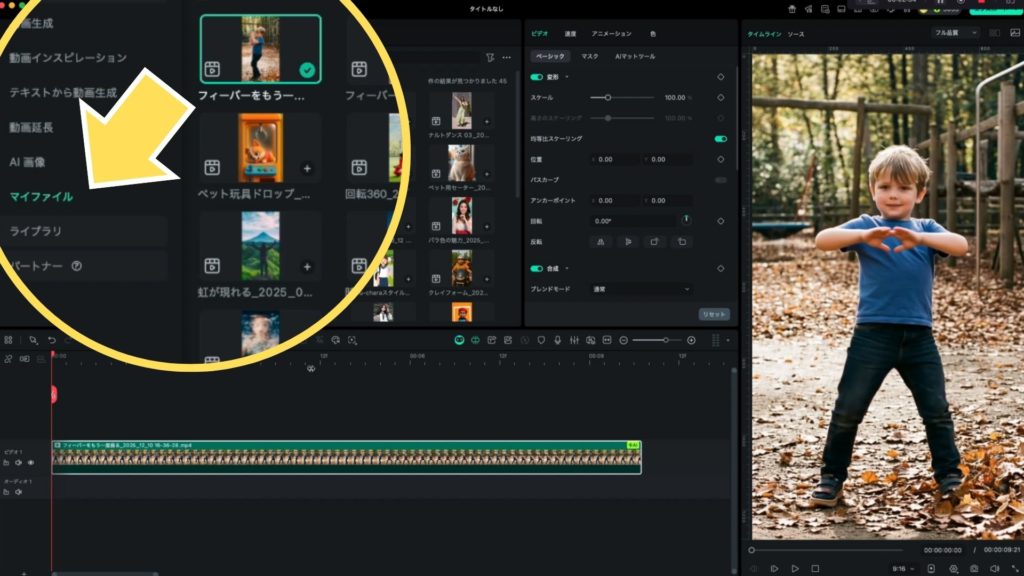The image size is (1024, 576).
Task: Click the flip horizontal icon in 反転 row
Action: (x=600, y=241)
